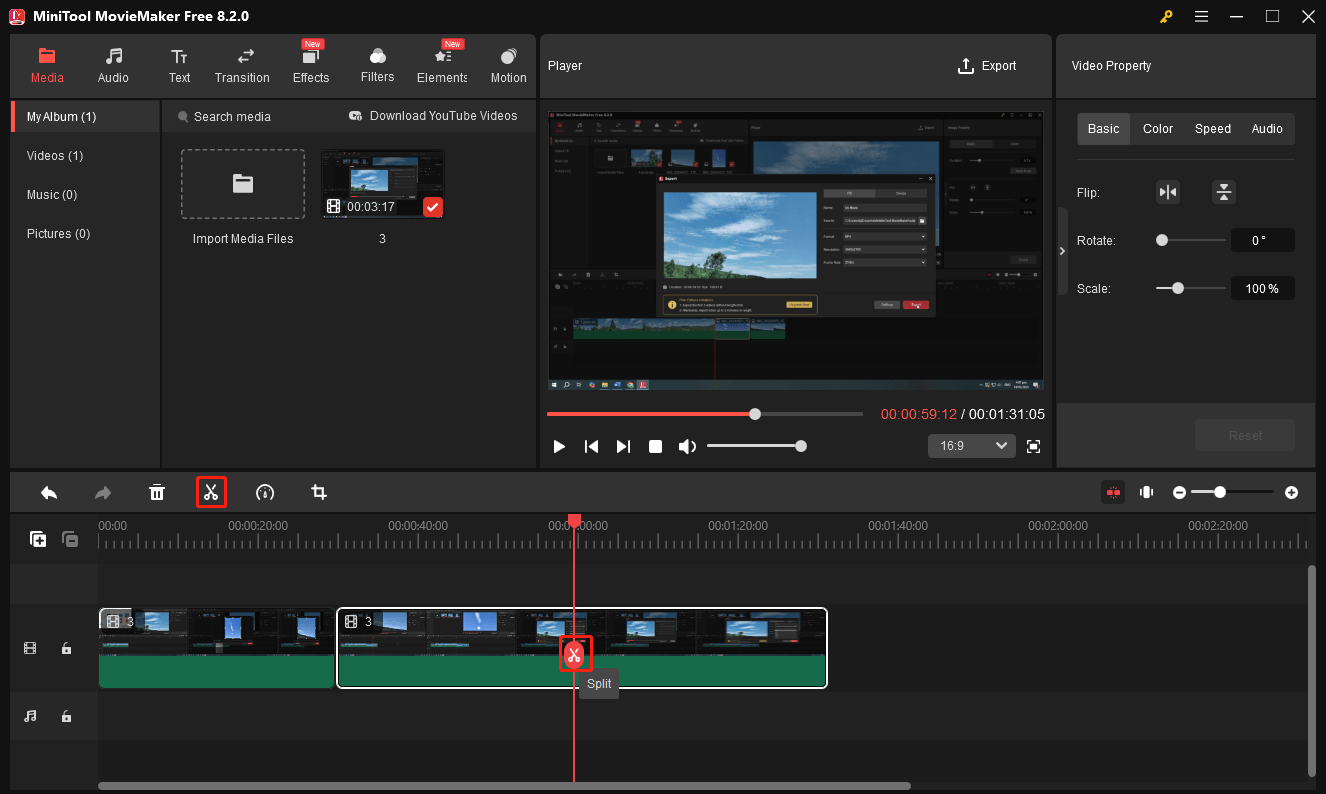Select My Album (1) category
Viewport: 1326px width, 794px height.
coord(86,117)
